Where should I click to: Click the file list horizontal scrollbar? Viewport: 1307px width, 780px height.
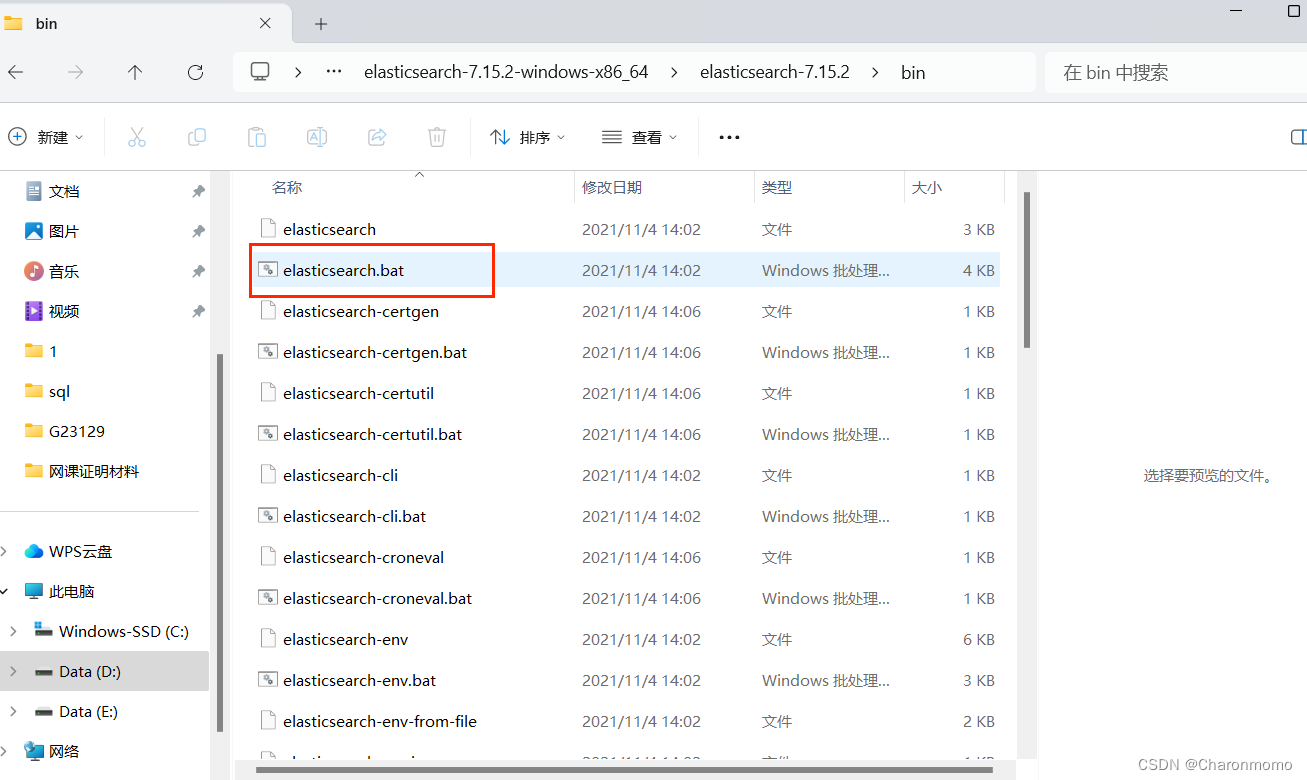(x=624, y=770)
